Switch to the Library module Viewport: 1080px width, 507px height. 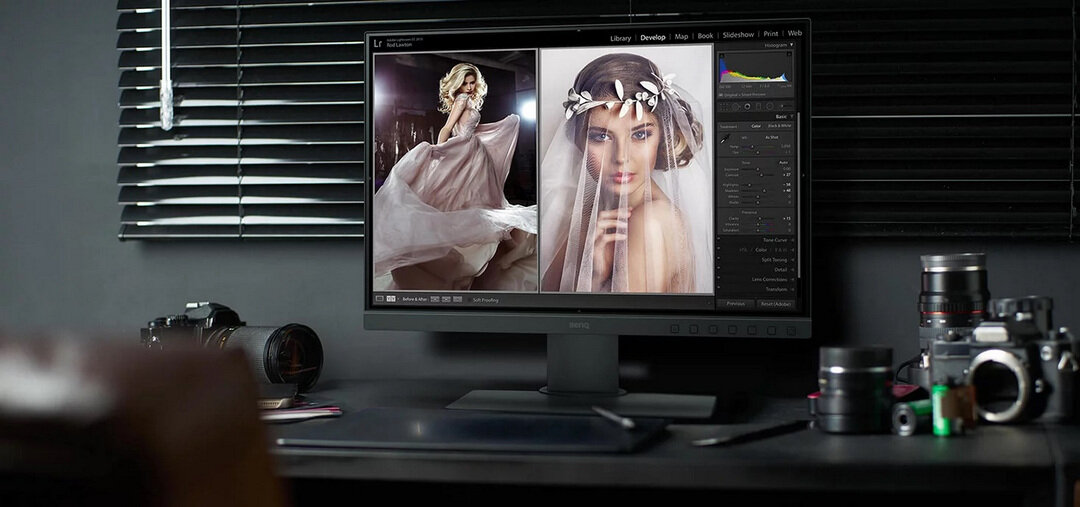(x=620, y=37)
